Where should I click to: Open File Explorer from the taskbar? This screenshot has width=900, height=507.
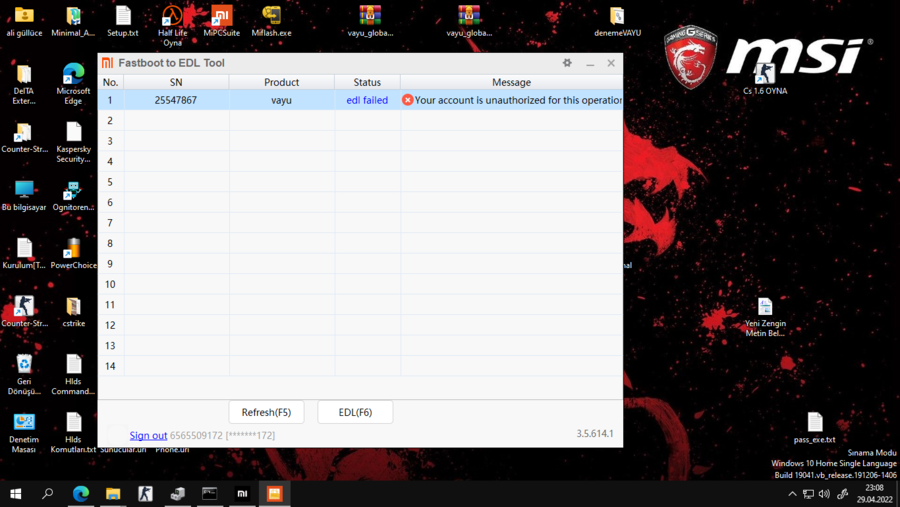(113, 494)
